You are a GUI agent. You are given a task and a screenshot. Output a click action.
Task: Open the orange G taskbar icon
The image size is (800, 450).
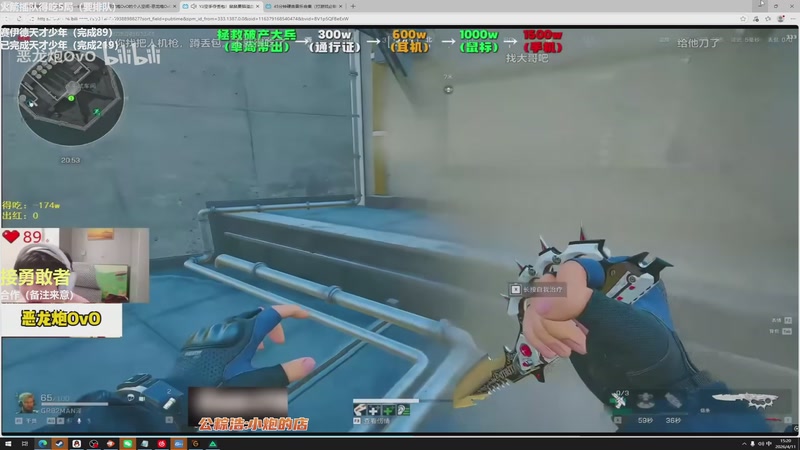coord(195,444)
